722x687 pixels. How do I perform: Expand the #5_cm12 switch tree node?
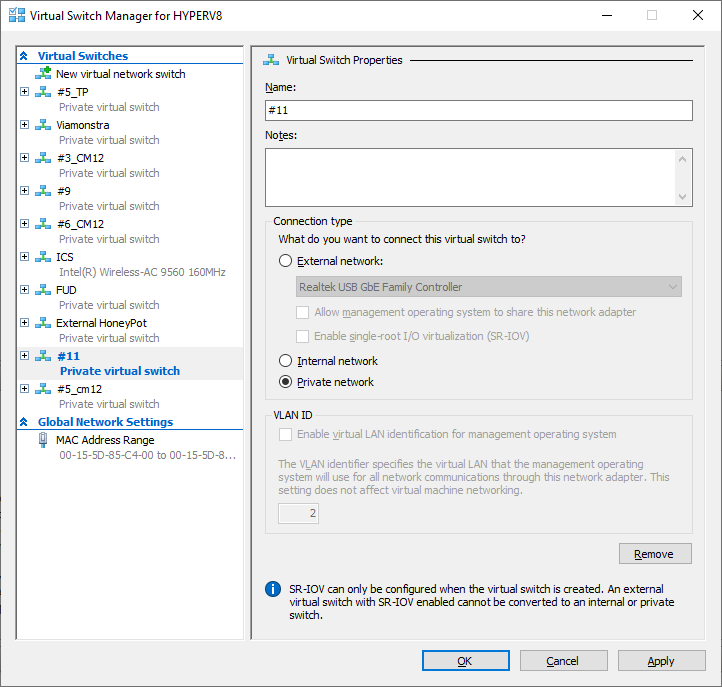click(25, 389)
